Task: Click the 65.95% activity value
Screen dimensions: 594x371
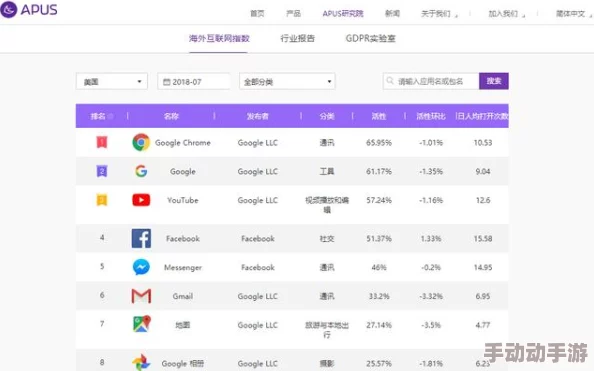Action: [379, 143]
